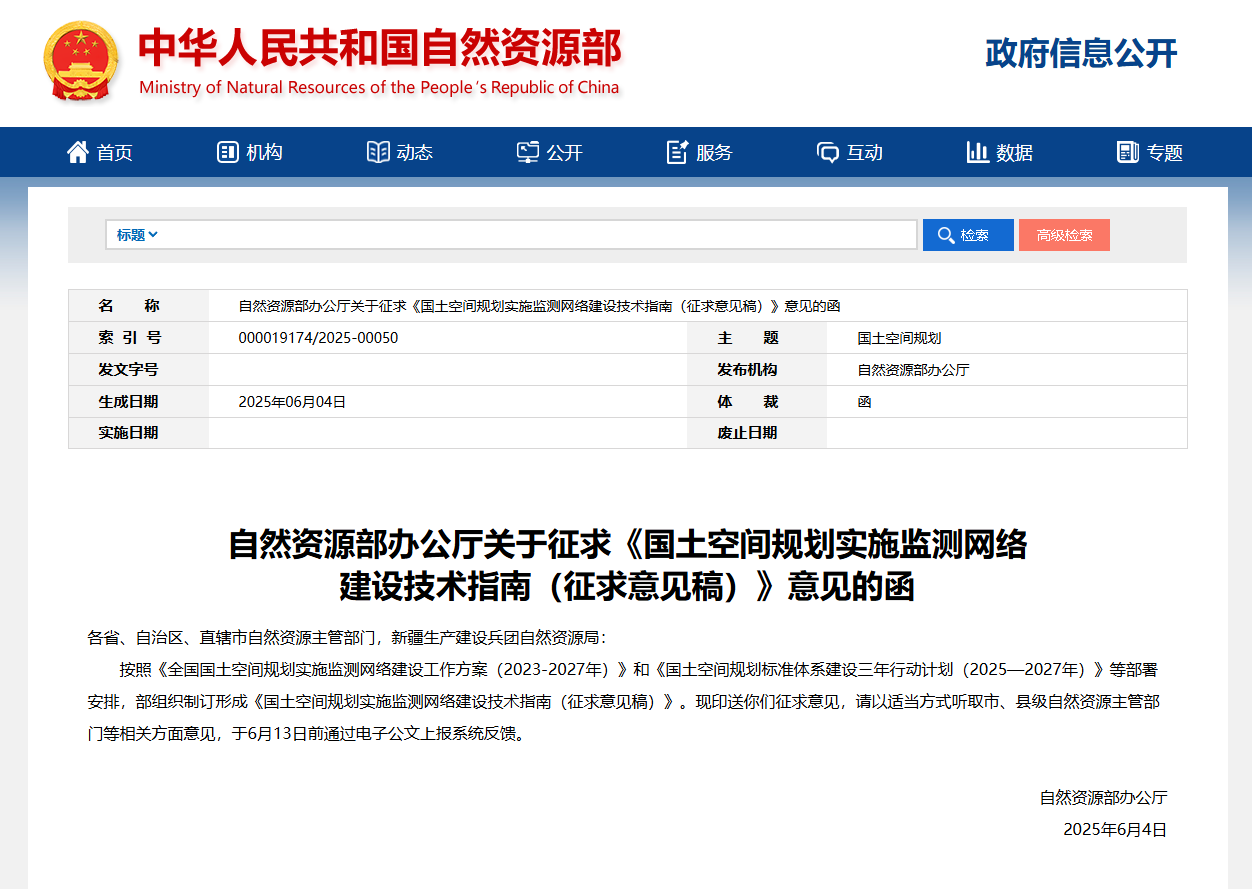The width and height of the screenshot is (1252, 889).
Task: Click the magnifier icon in 检索 button
Action: coord(945,235)
